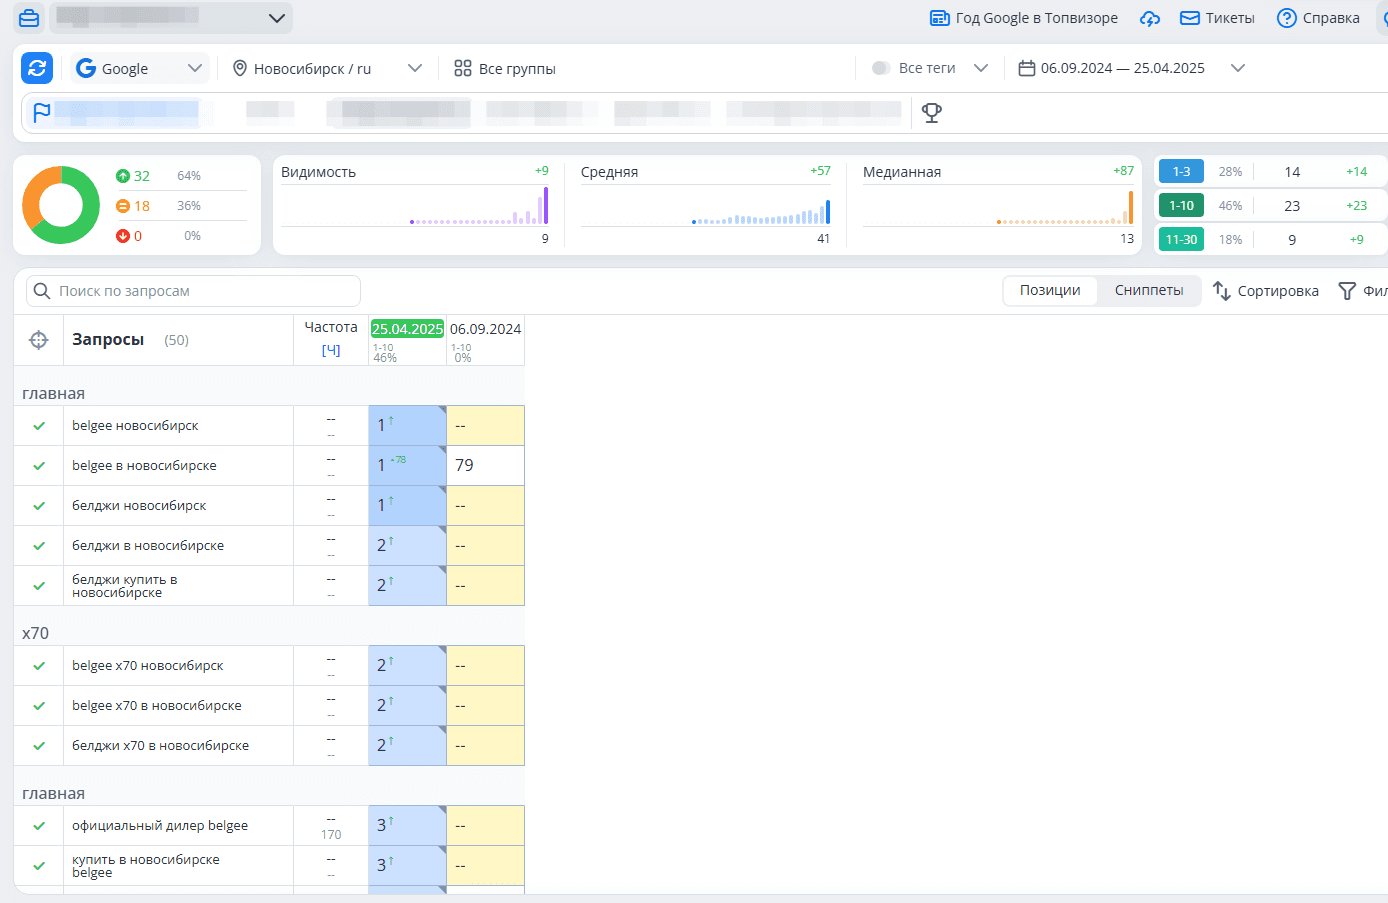This screenshot has width=1388, height=903.
Task: Toggle checkmark for belgee x70 в новосибирске
Action: tap(39, 706)
